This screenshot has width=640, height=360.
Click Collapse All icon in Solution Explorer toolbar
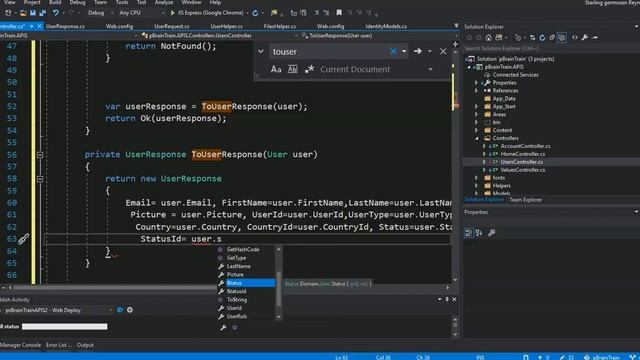click(552, 38)
